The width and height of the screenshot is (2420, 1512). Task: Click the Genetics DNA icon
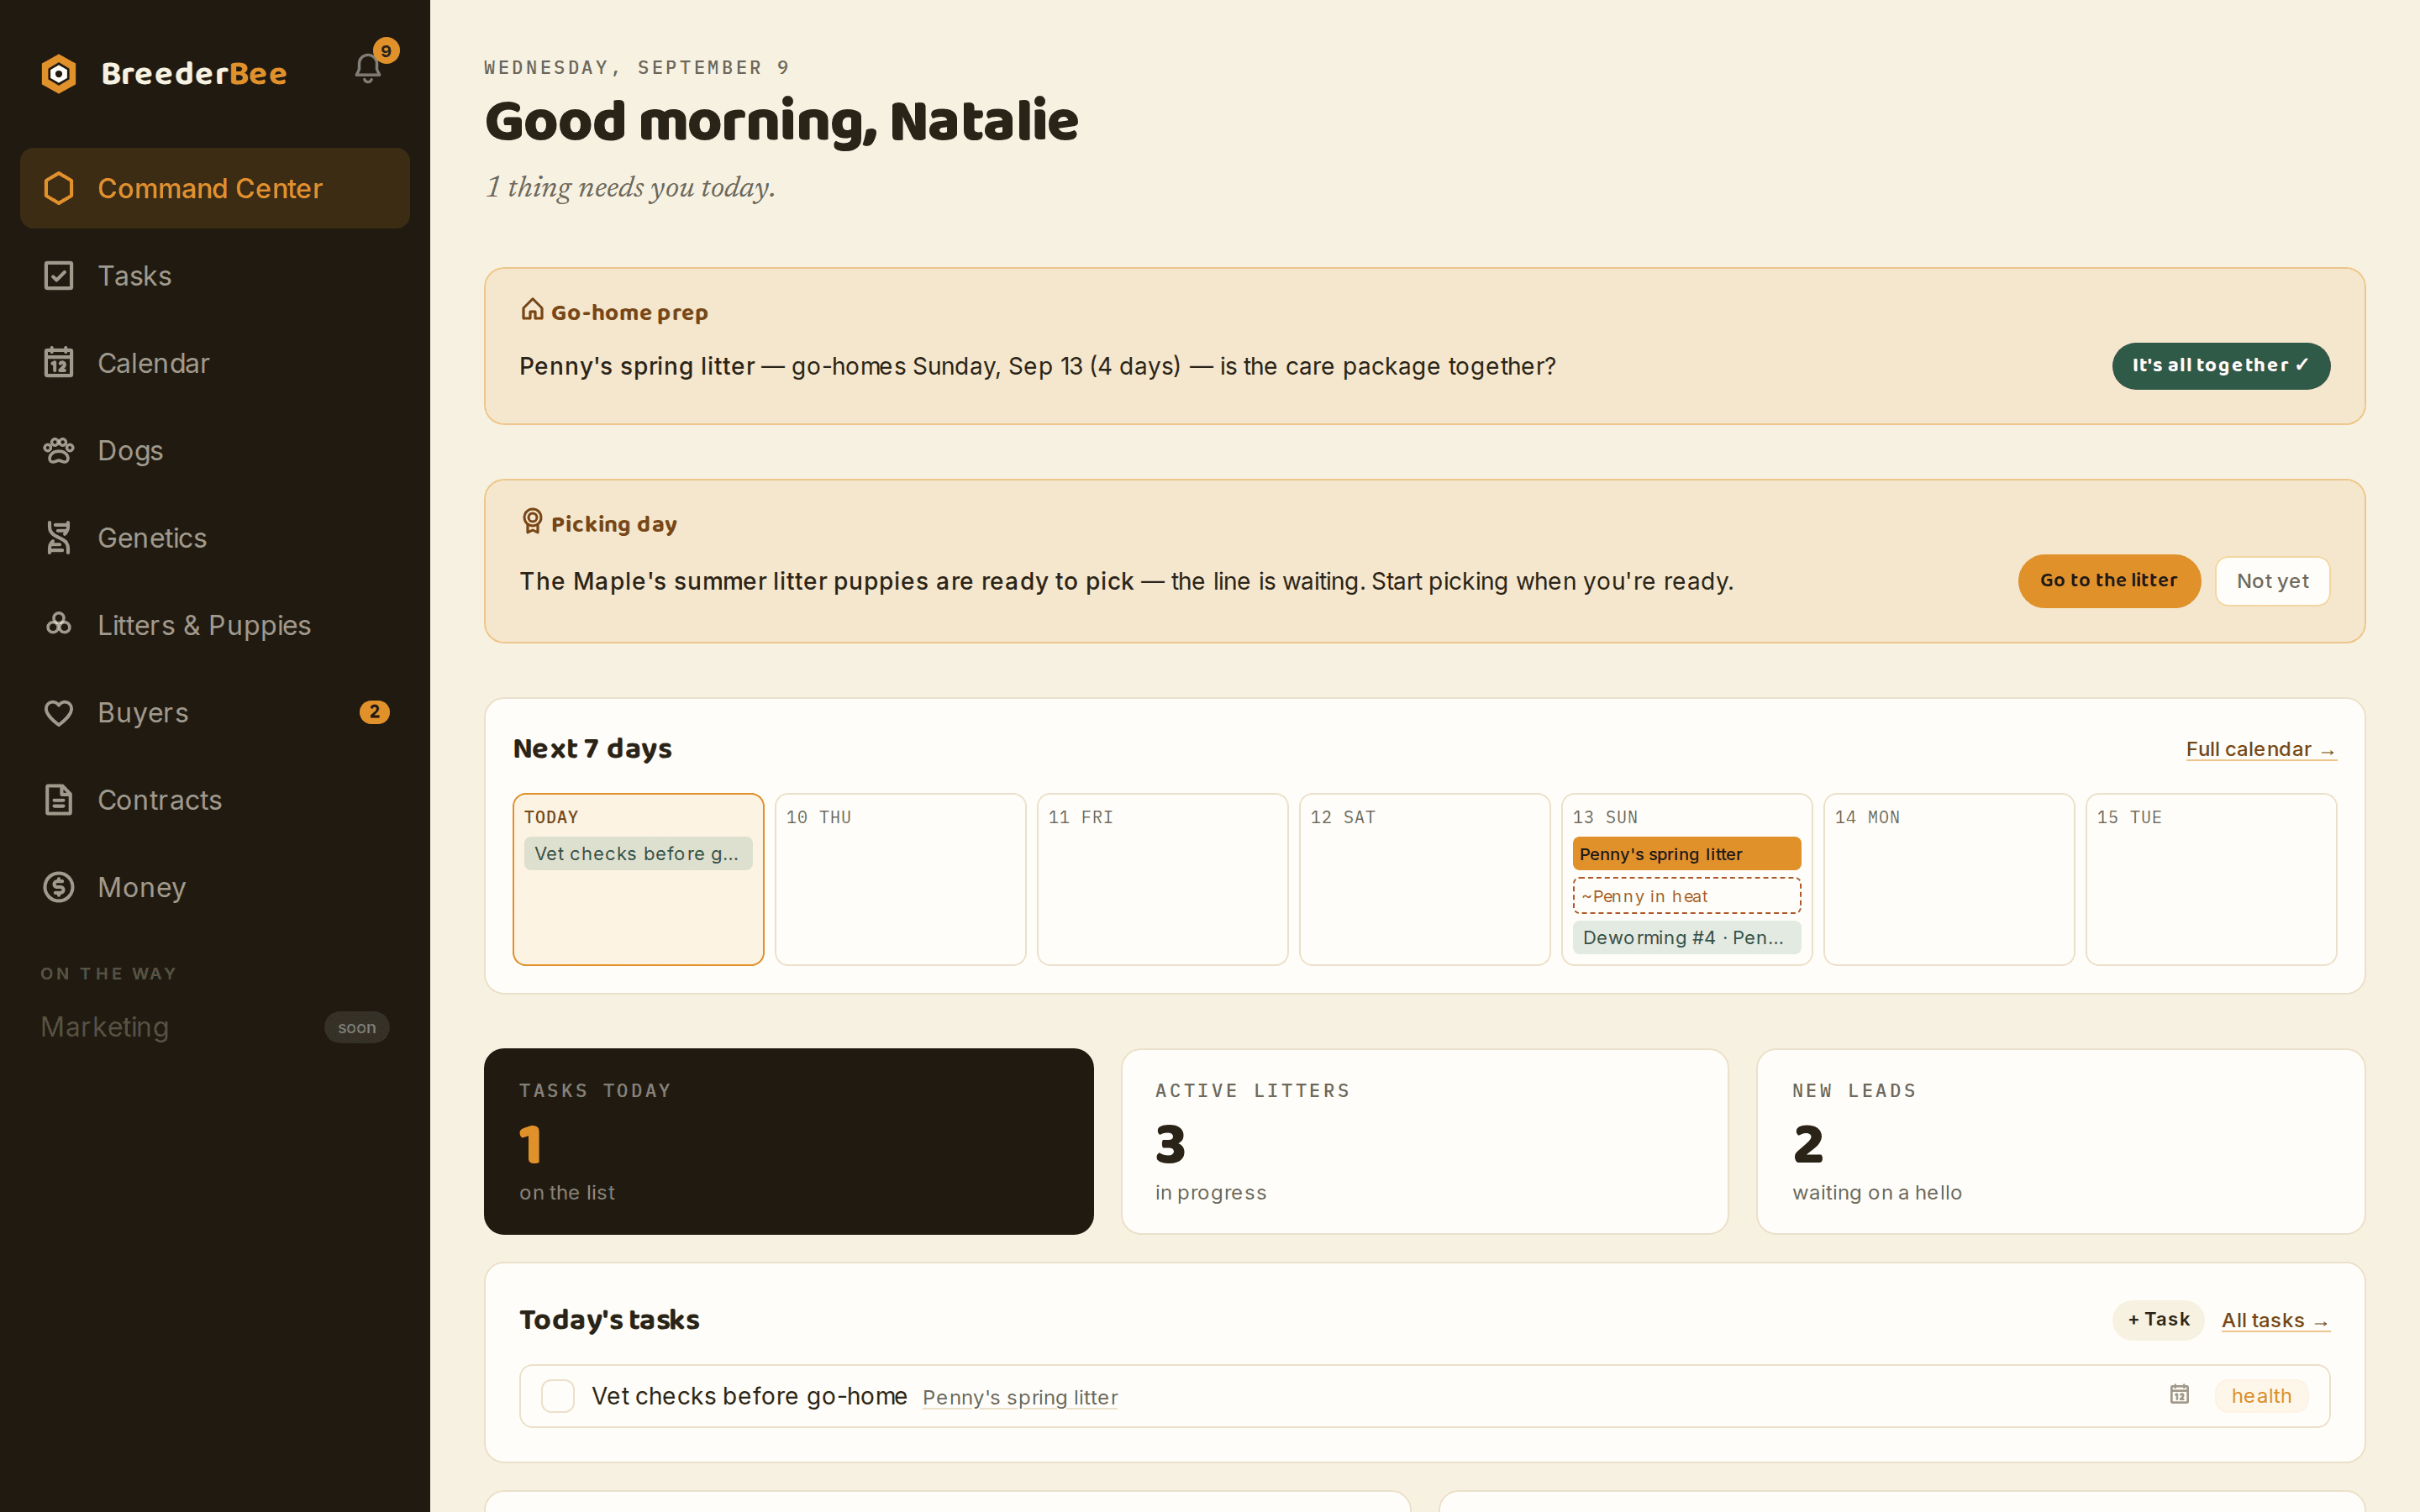pos(59,538)
